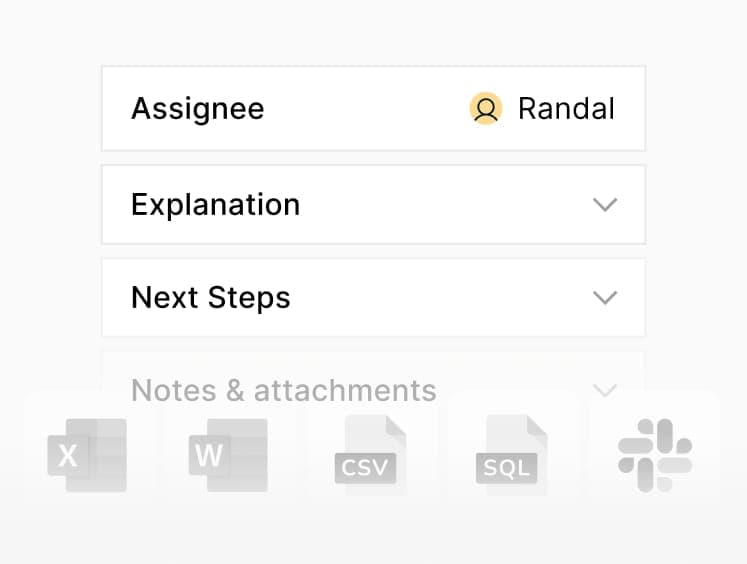The image size is (747, 564).
Task: Click the Word document icon
Action: click(x=228, y=455)
